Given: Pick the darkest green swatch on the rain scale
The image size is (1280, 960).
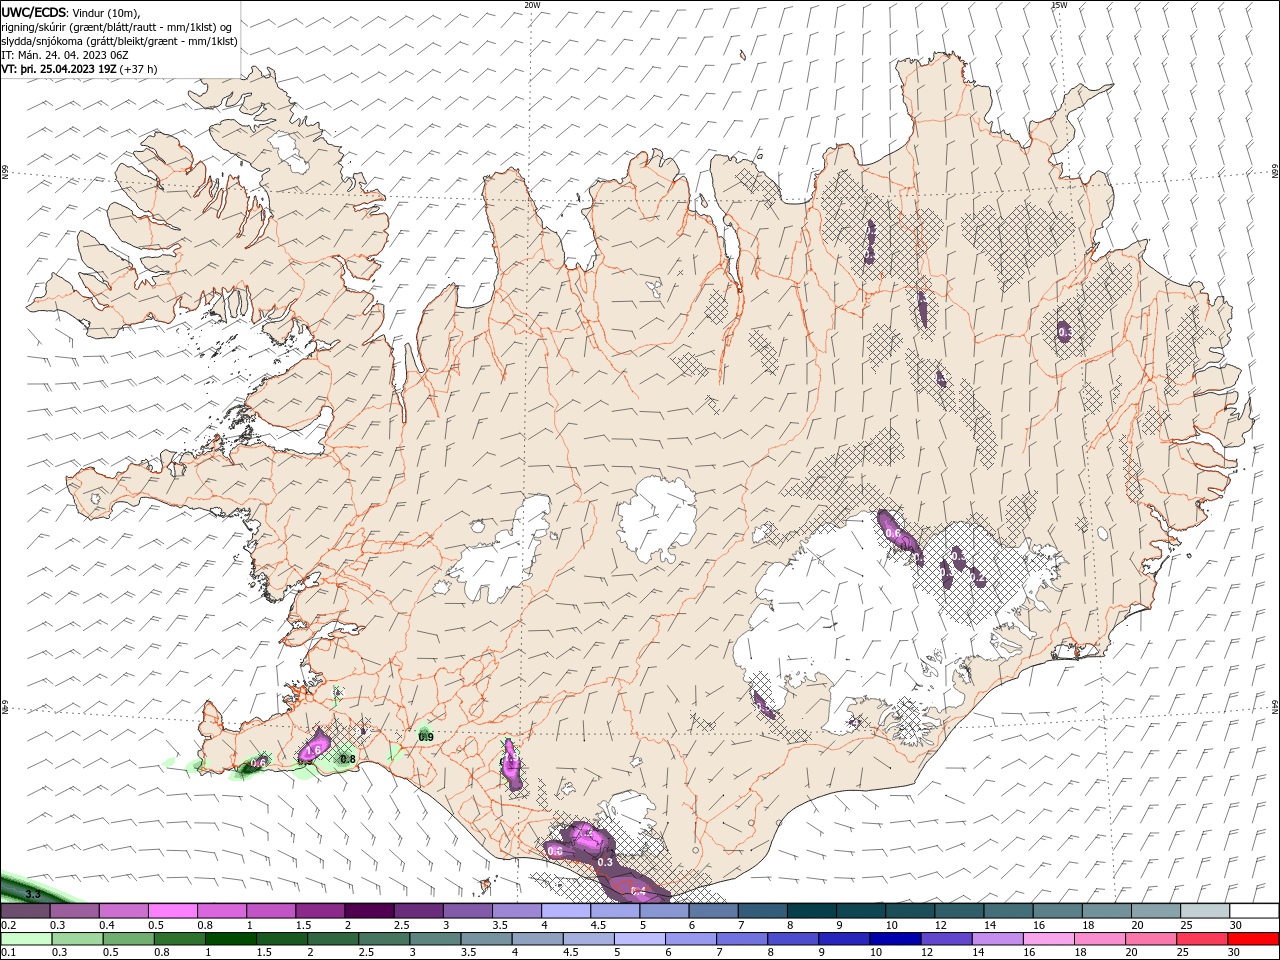Looking at the screenshot, I should (230, 939).
